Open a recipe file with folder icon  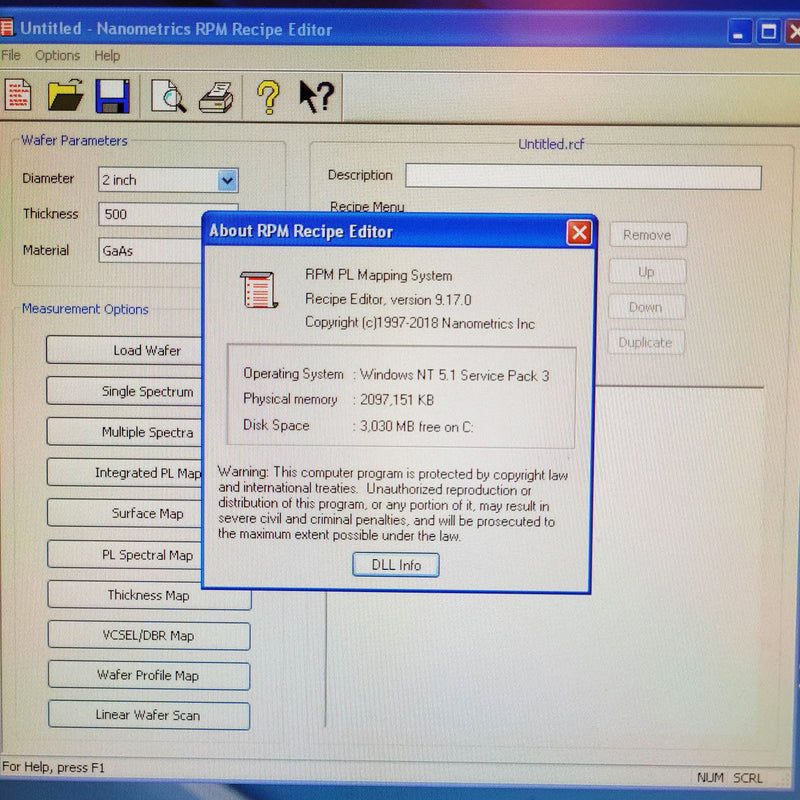pos(65,95)
